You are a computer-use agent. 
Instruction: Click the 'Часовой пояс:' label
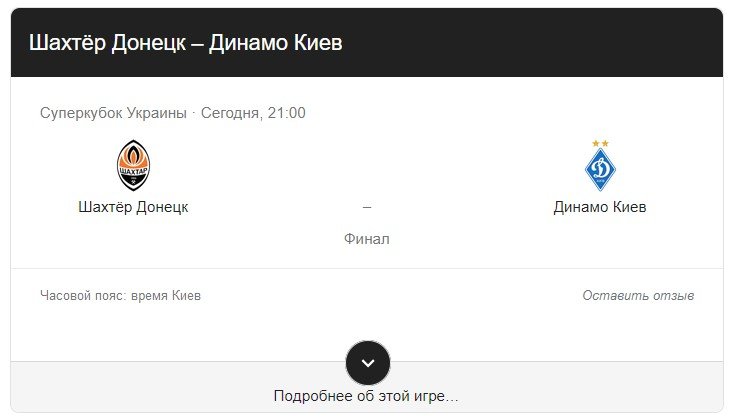(x=83, y=296)
